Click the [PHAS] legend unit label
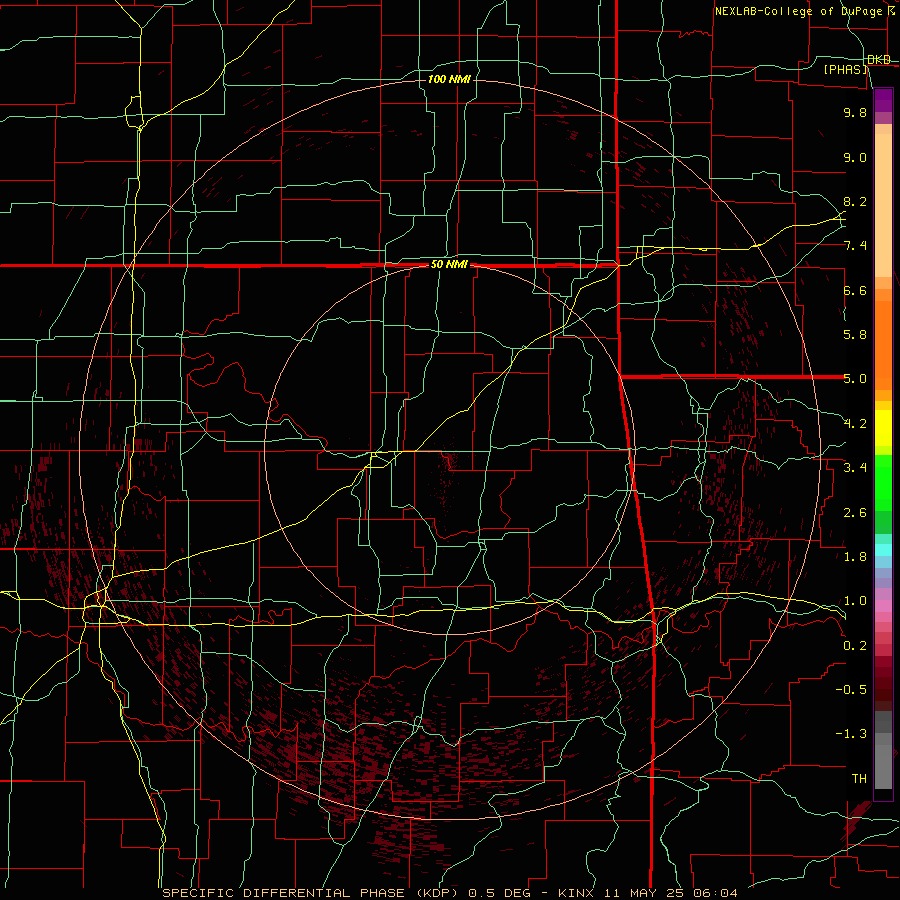The image size is (900, 900). coord(845,69)
